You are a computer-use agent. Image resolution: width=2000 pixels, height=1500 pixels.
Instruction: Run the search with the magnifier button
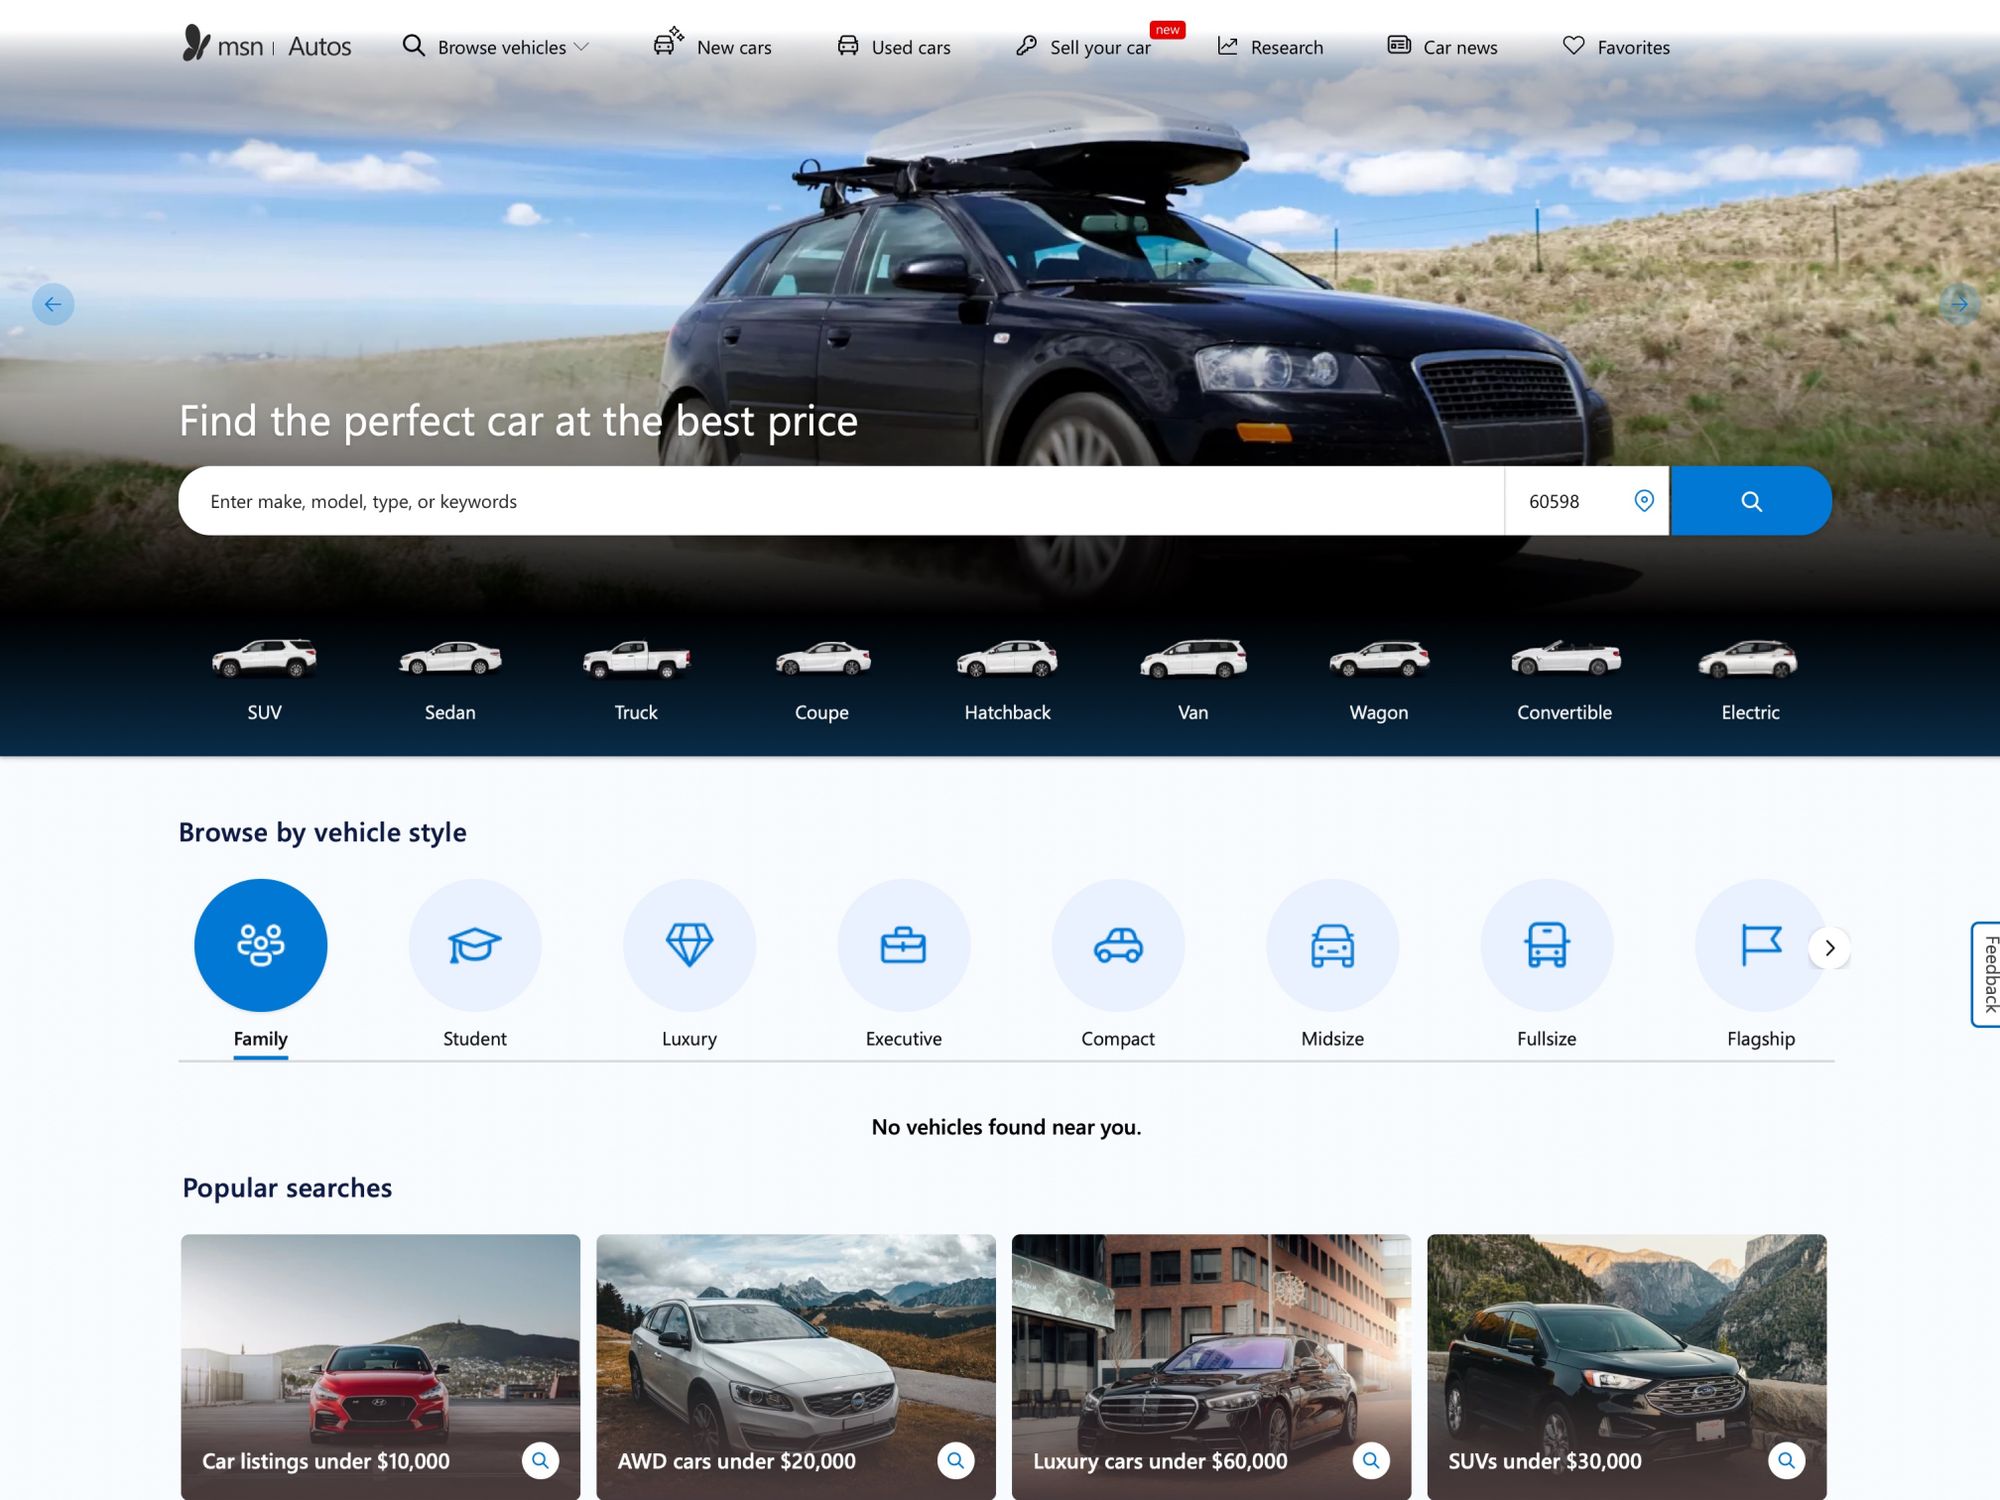pos(1751,501)
